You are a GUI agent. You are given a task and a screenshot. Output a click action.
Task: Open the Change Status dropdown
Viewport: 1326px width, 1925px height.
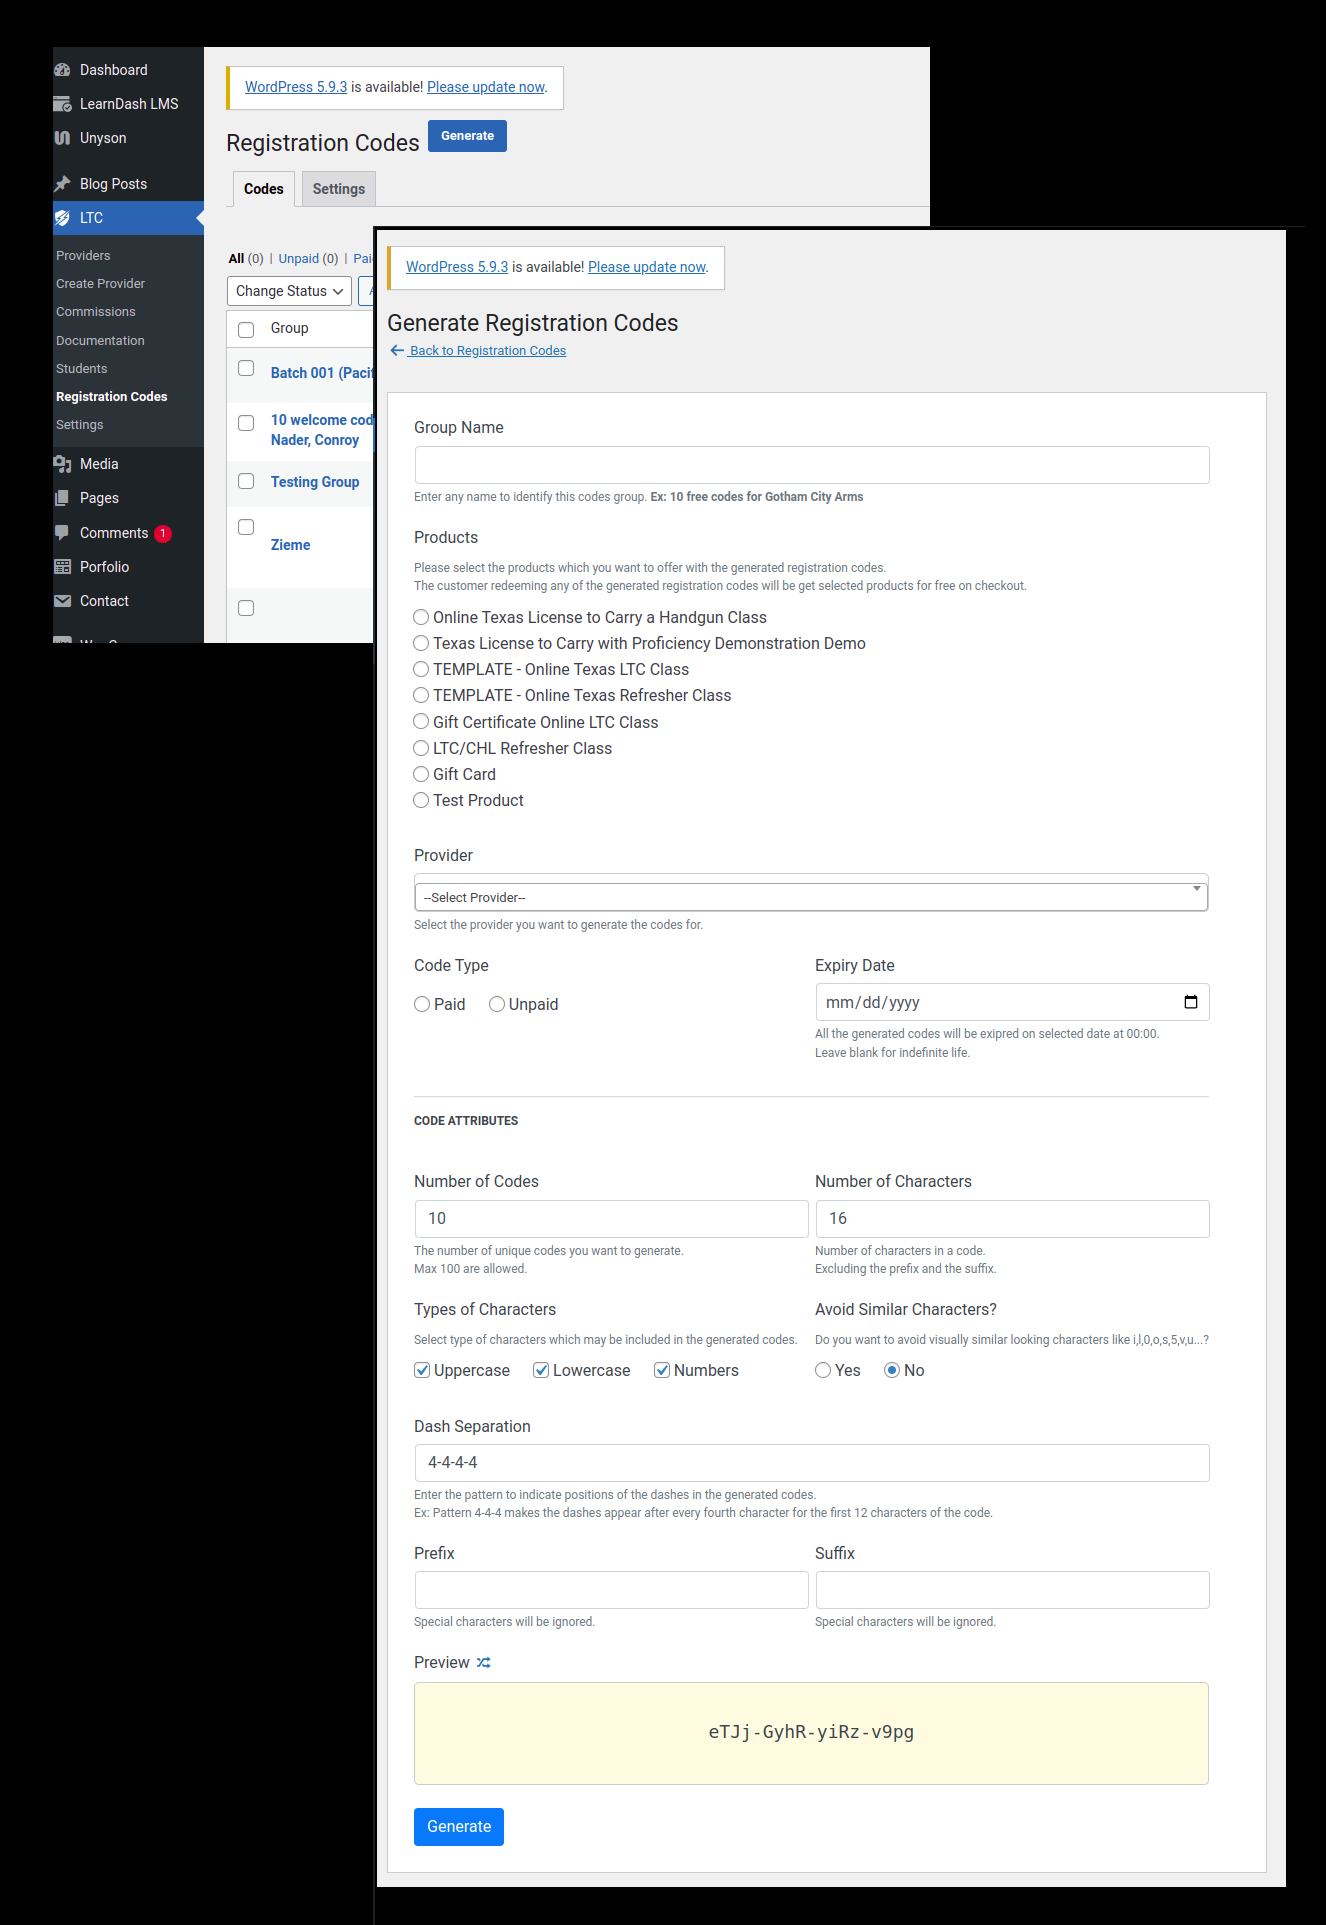[x=290, y=291]
